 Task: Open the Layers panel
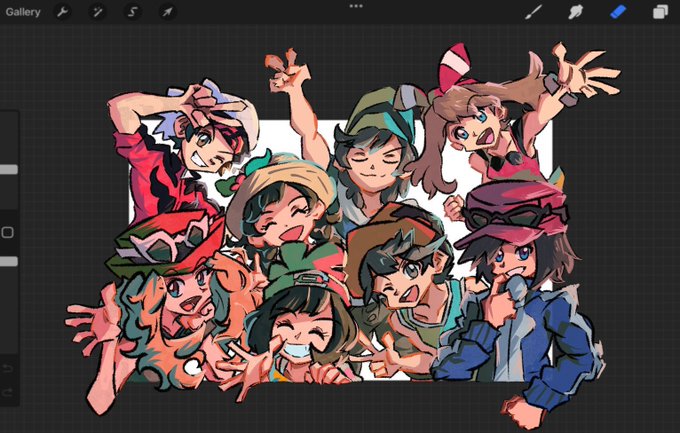pos(660,12)
